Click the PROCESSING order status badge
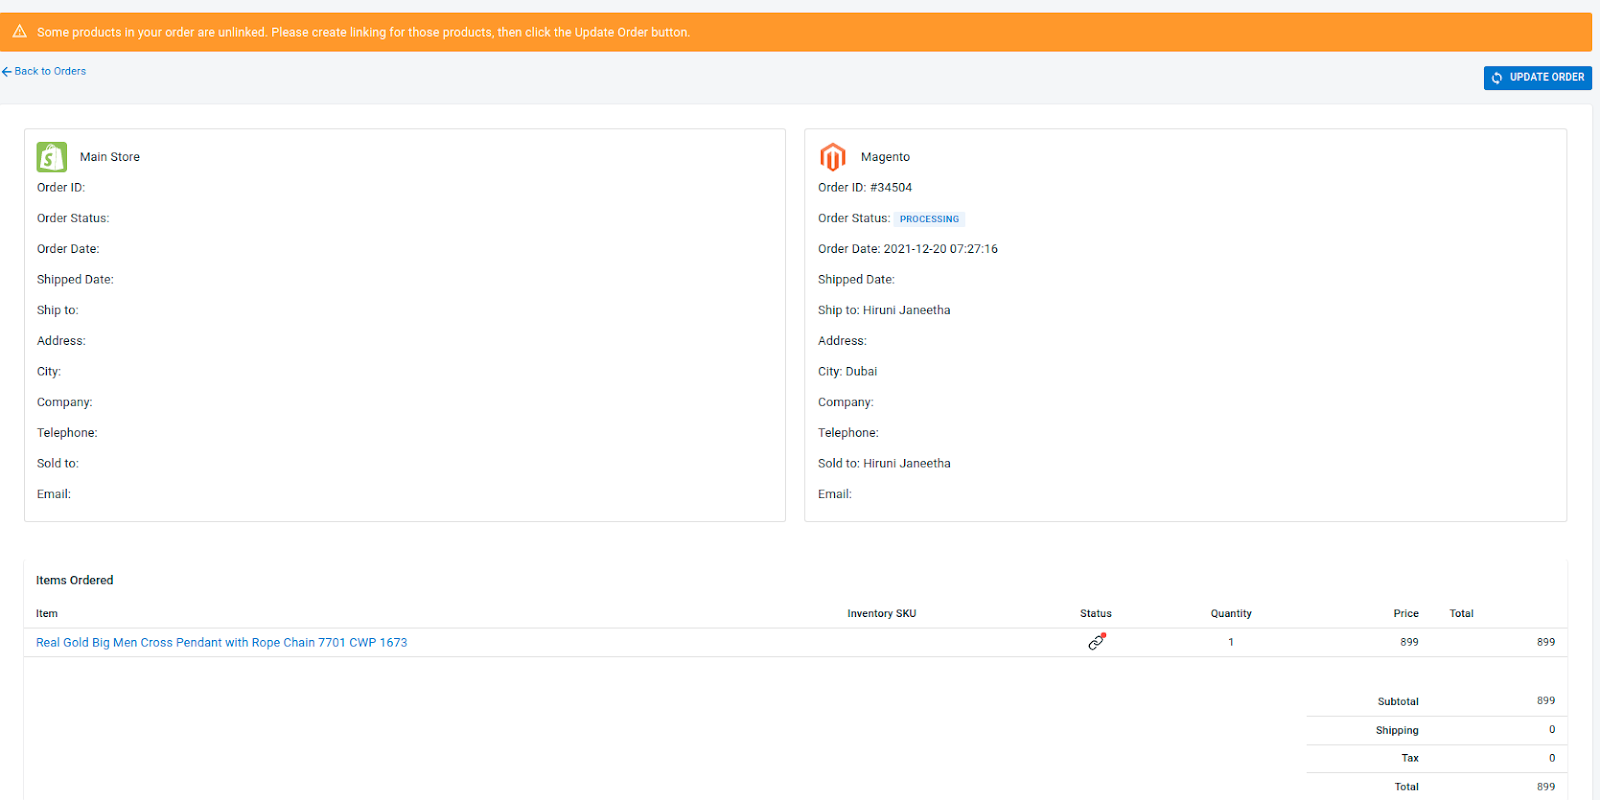Viewport: 1600px width, 800px height. tap(928, 219)
